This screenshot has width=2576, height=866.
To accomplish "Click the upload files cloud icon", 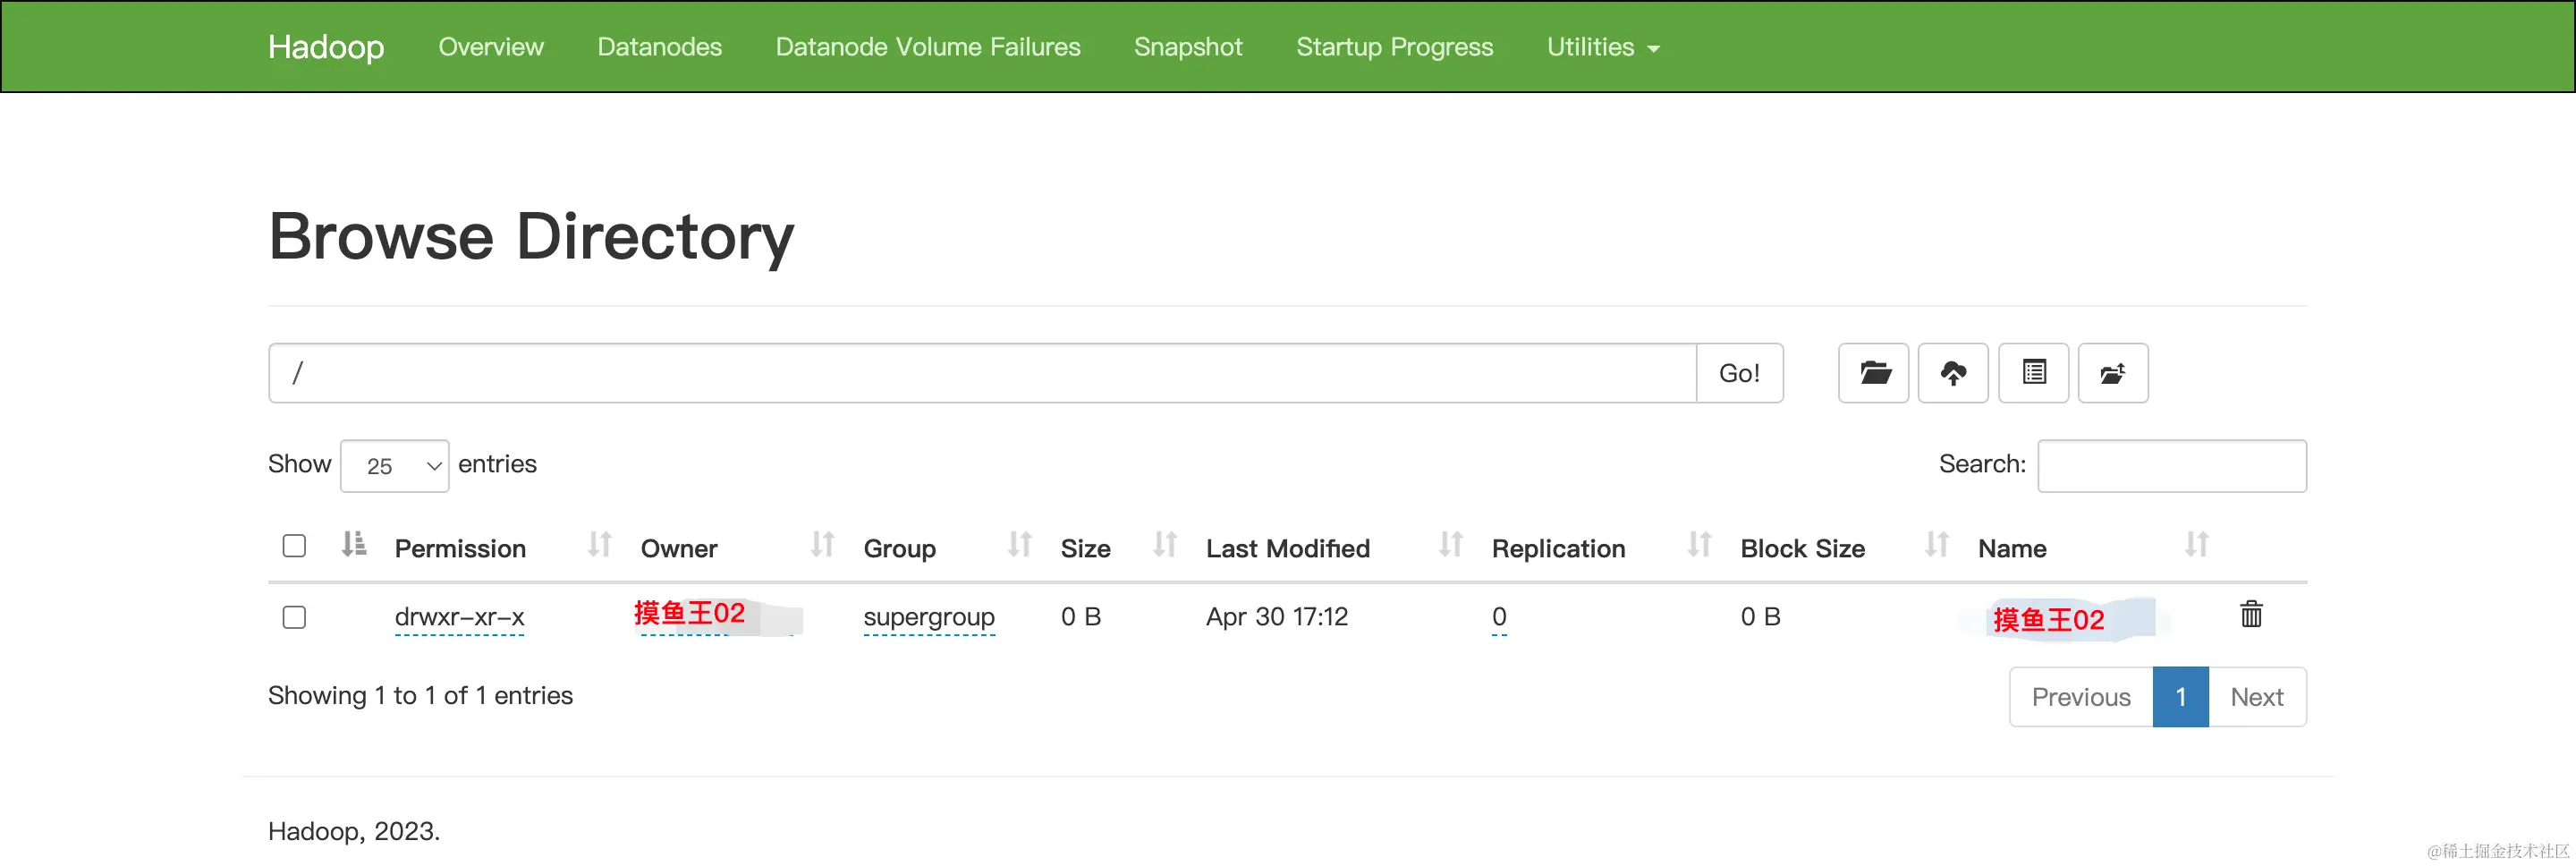I will coord(1953,373).
